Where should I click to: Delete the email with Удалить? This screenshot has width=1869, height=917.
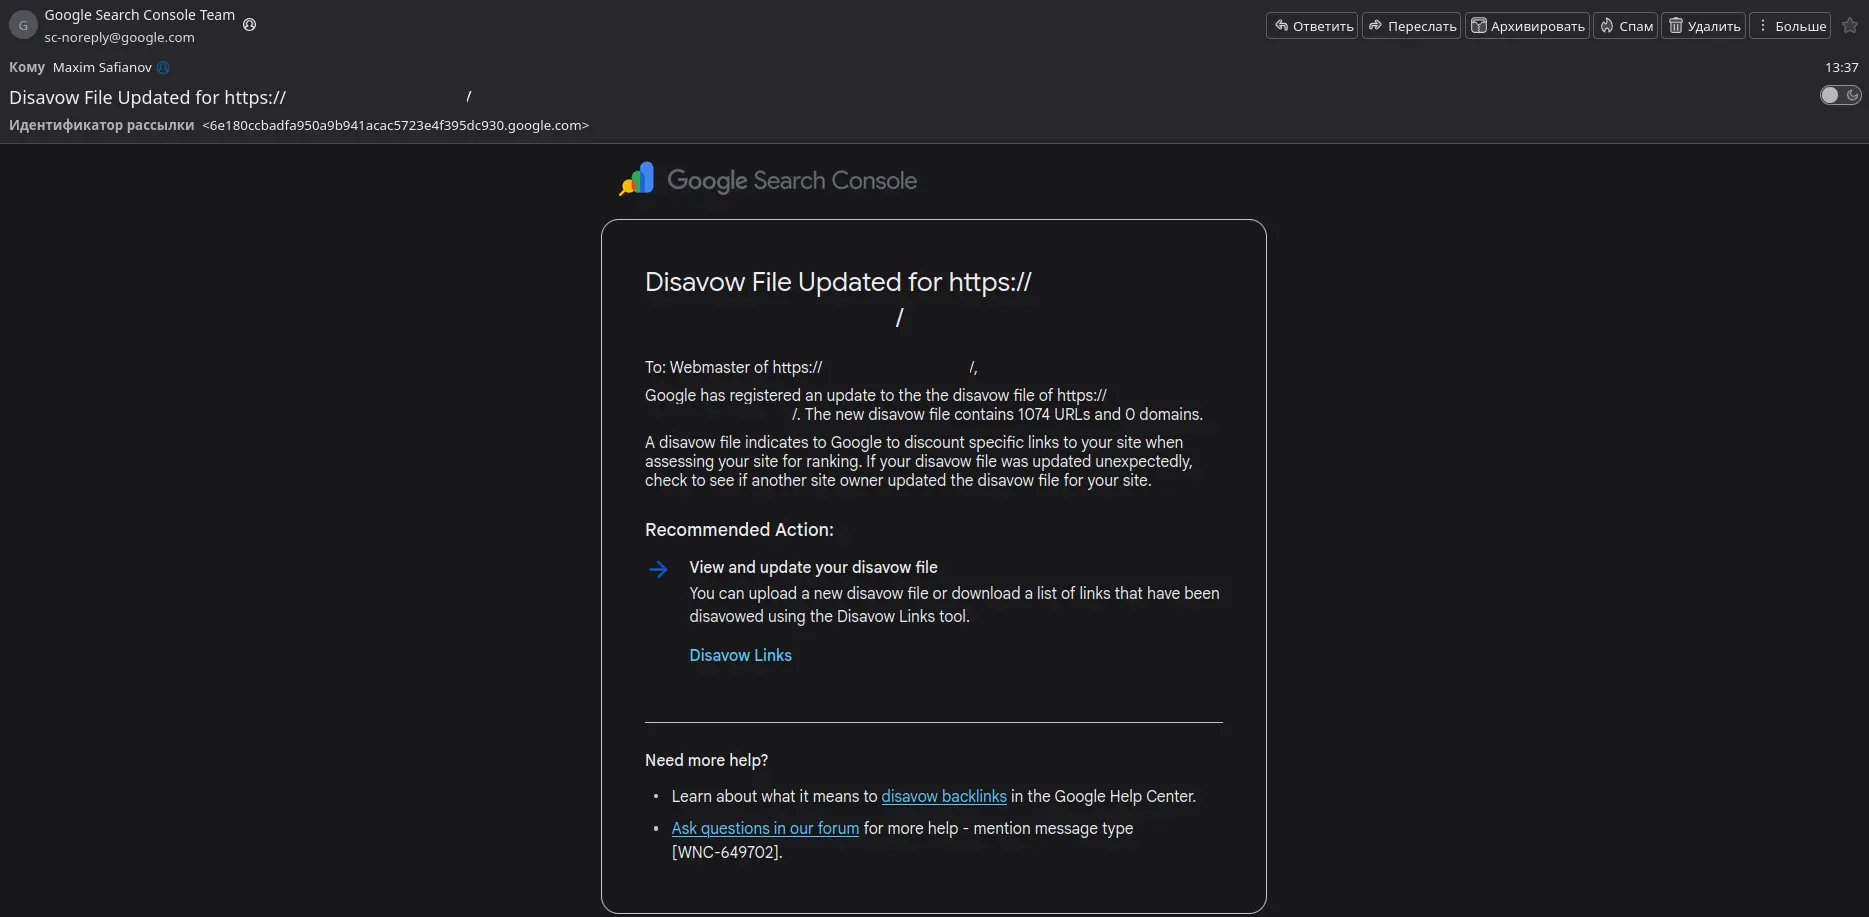click(x=1703, y=26)
